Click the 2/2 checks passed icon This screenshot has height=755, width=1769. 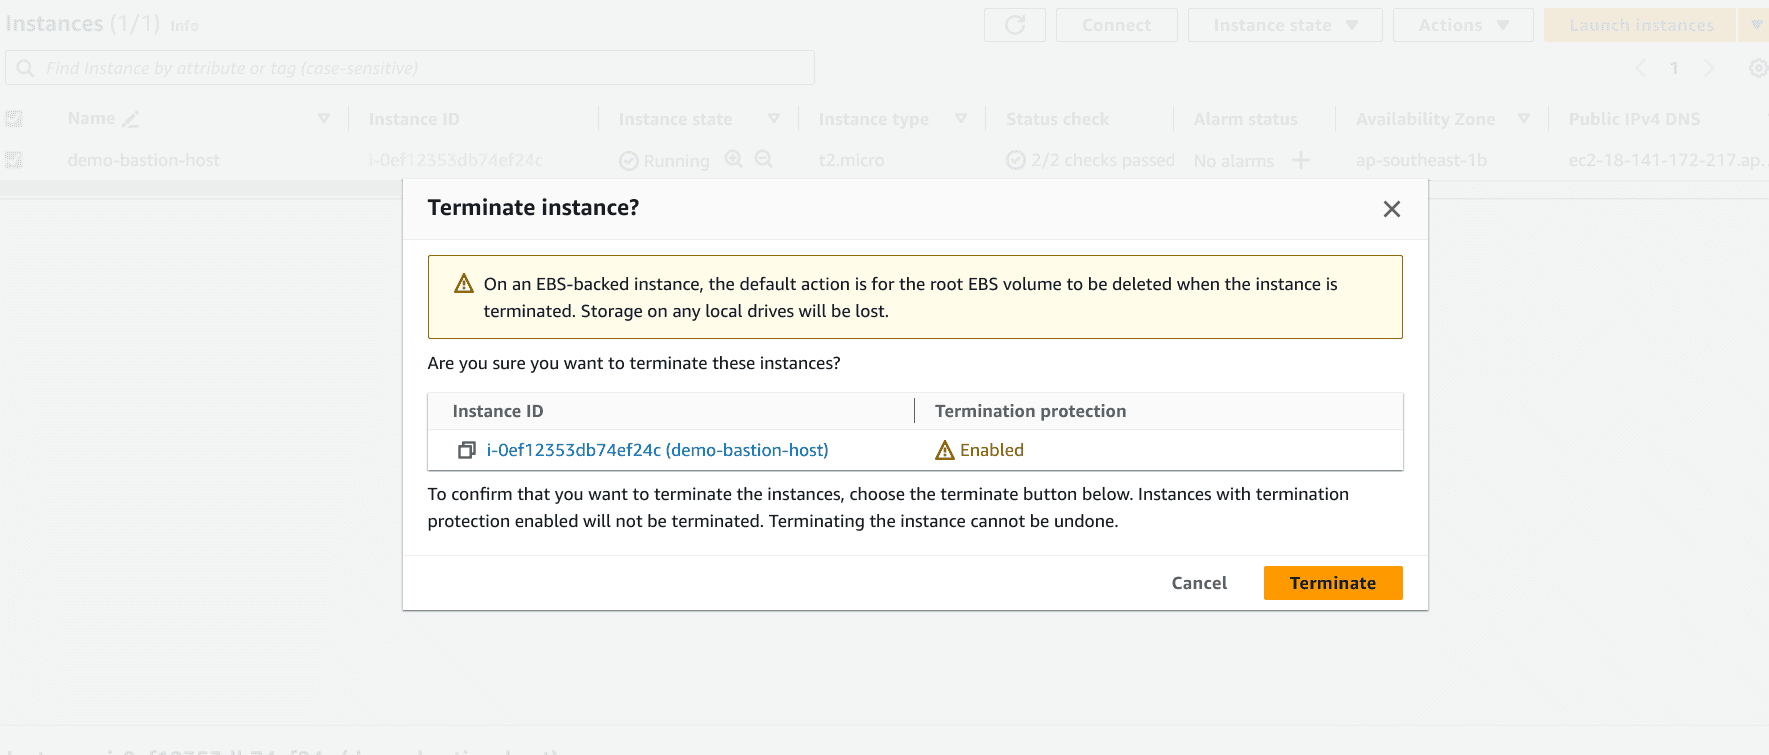tap(1016, 160)
